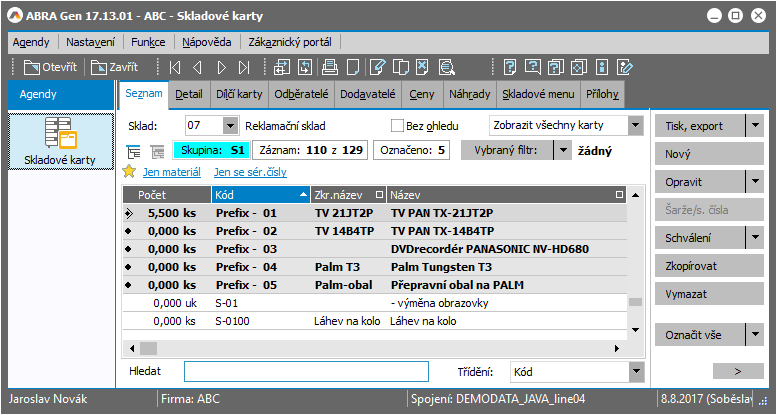This screenshot has height=415, width=777.
Task: Jump to the first record arrow
Action: [176, 68]
